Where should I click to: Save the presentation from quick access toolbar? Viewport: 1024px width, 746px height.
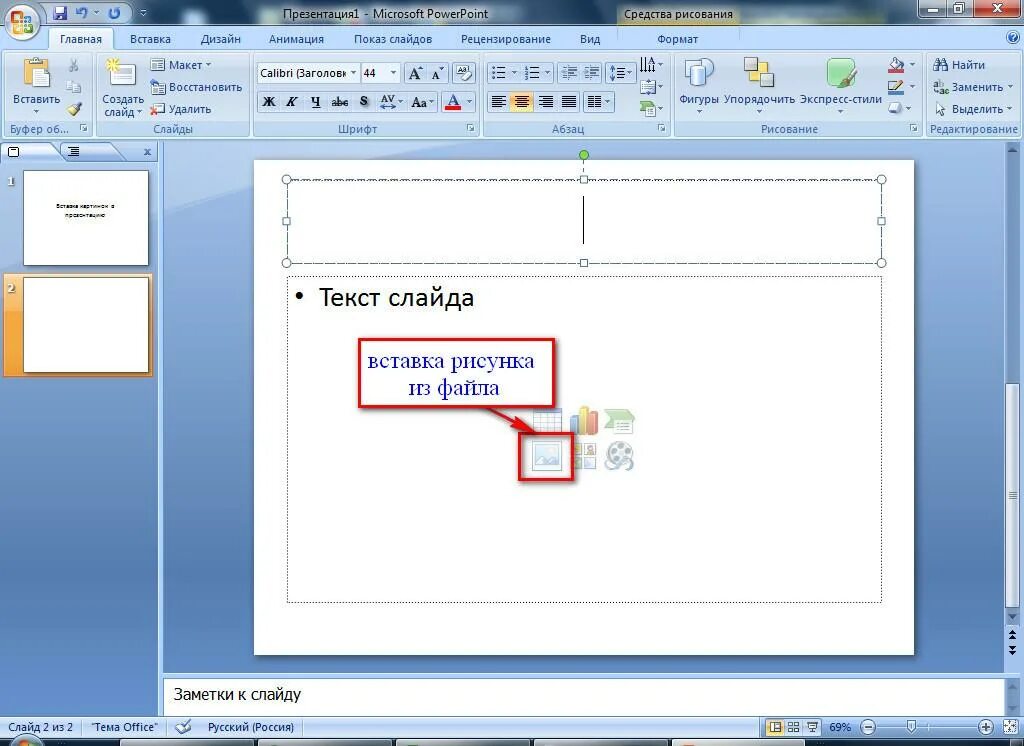tap(60, 12)
